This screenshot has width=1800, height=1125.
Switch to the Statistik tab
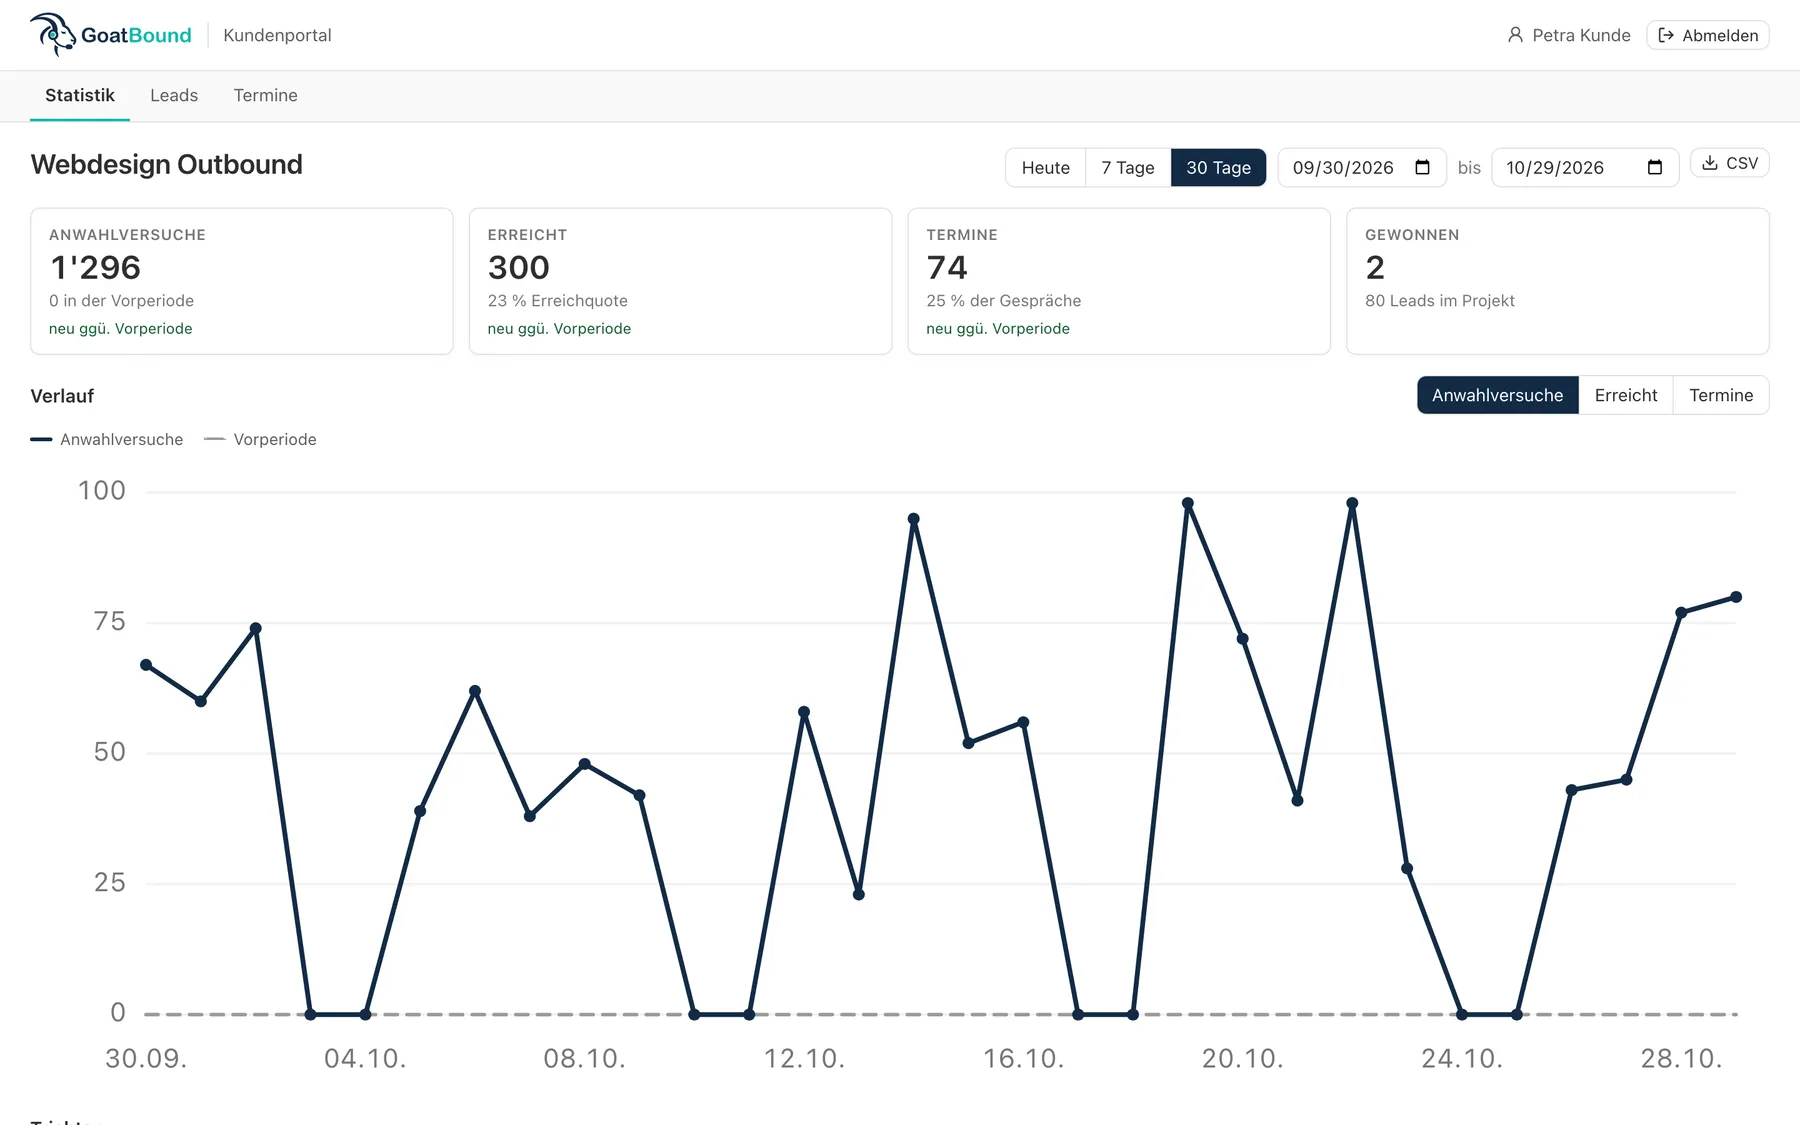(x=80, y=95)
